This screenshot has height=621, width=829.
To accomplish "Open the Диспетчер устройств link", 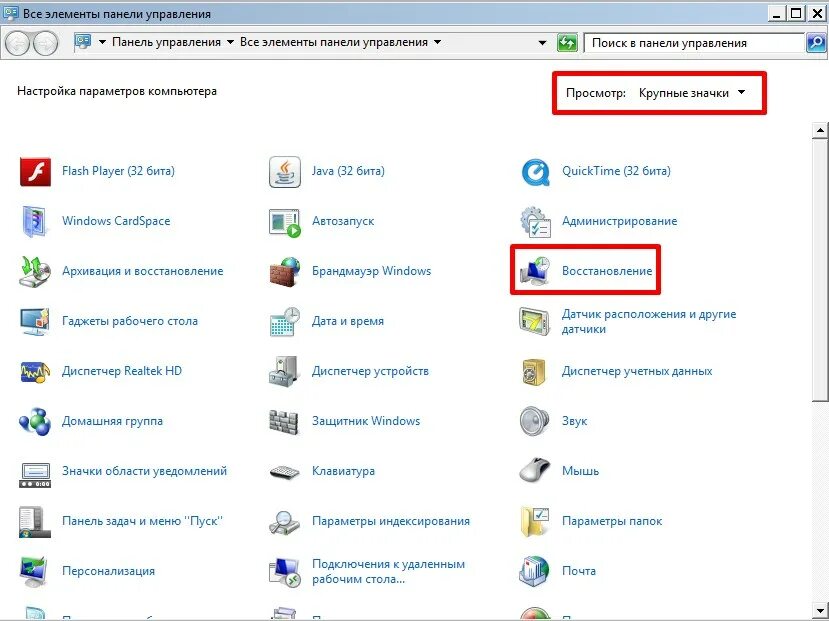I will (370, 371).
